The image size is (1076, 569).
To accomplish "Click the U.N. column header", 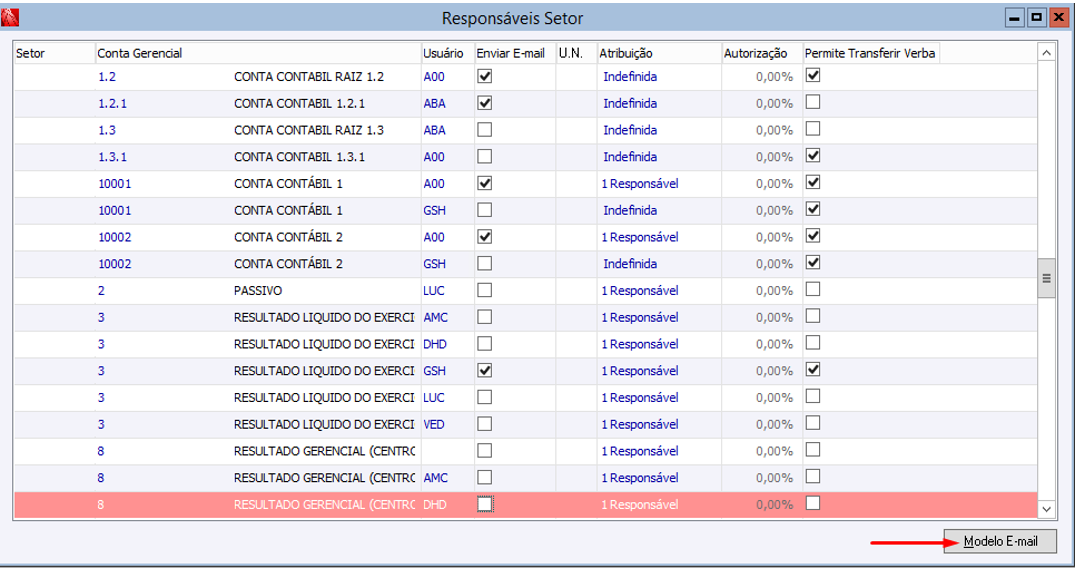I will click(x=576, y=53).
